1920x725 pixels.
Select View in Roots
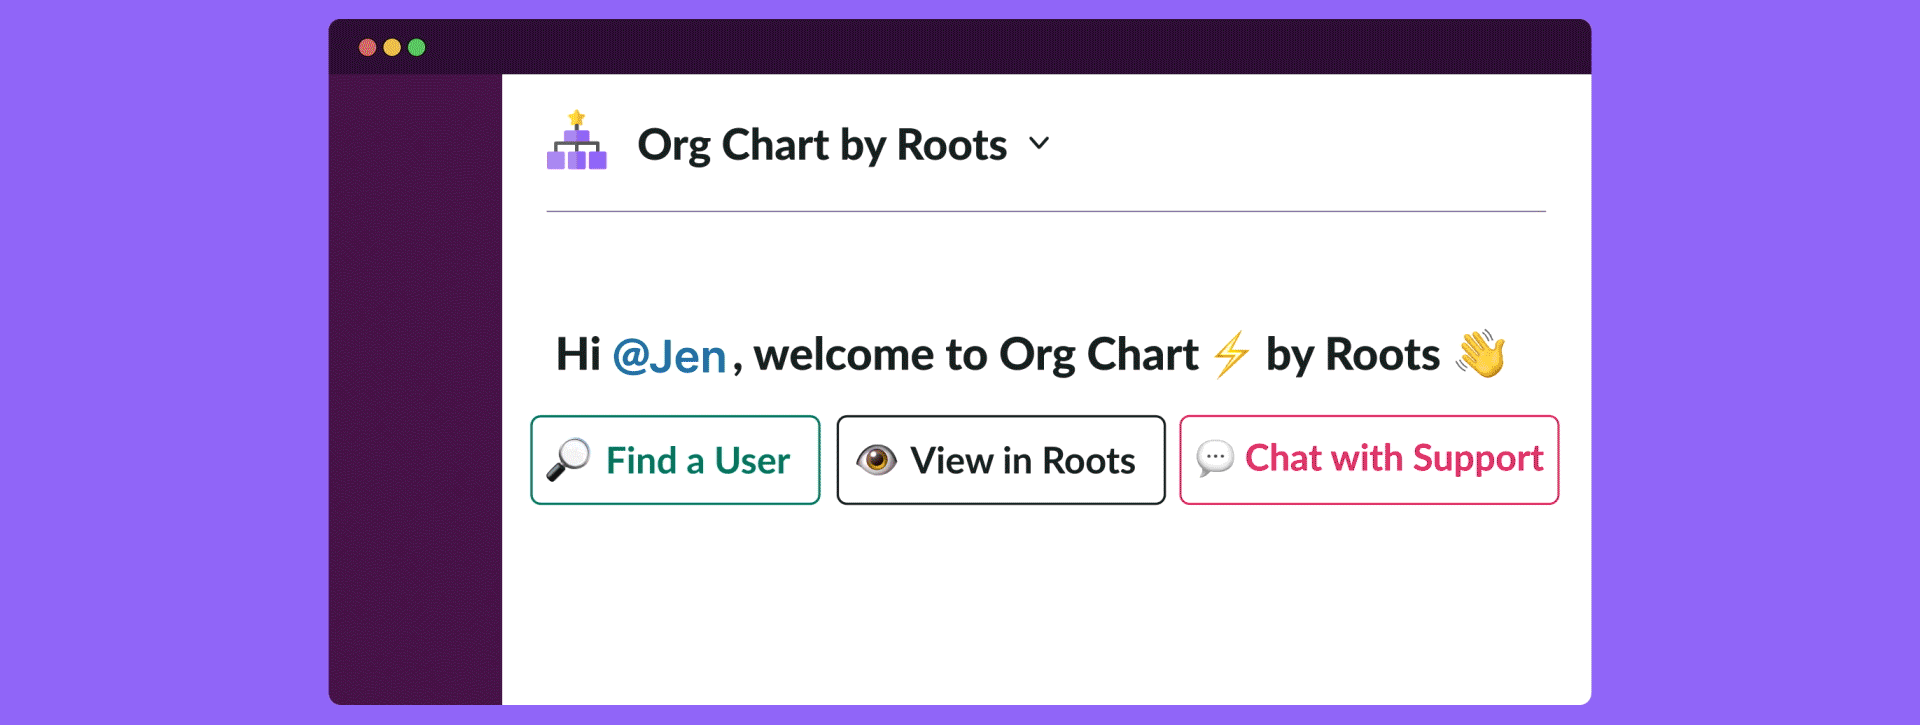click(1000, 459)
